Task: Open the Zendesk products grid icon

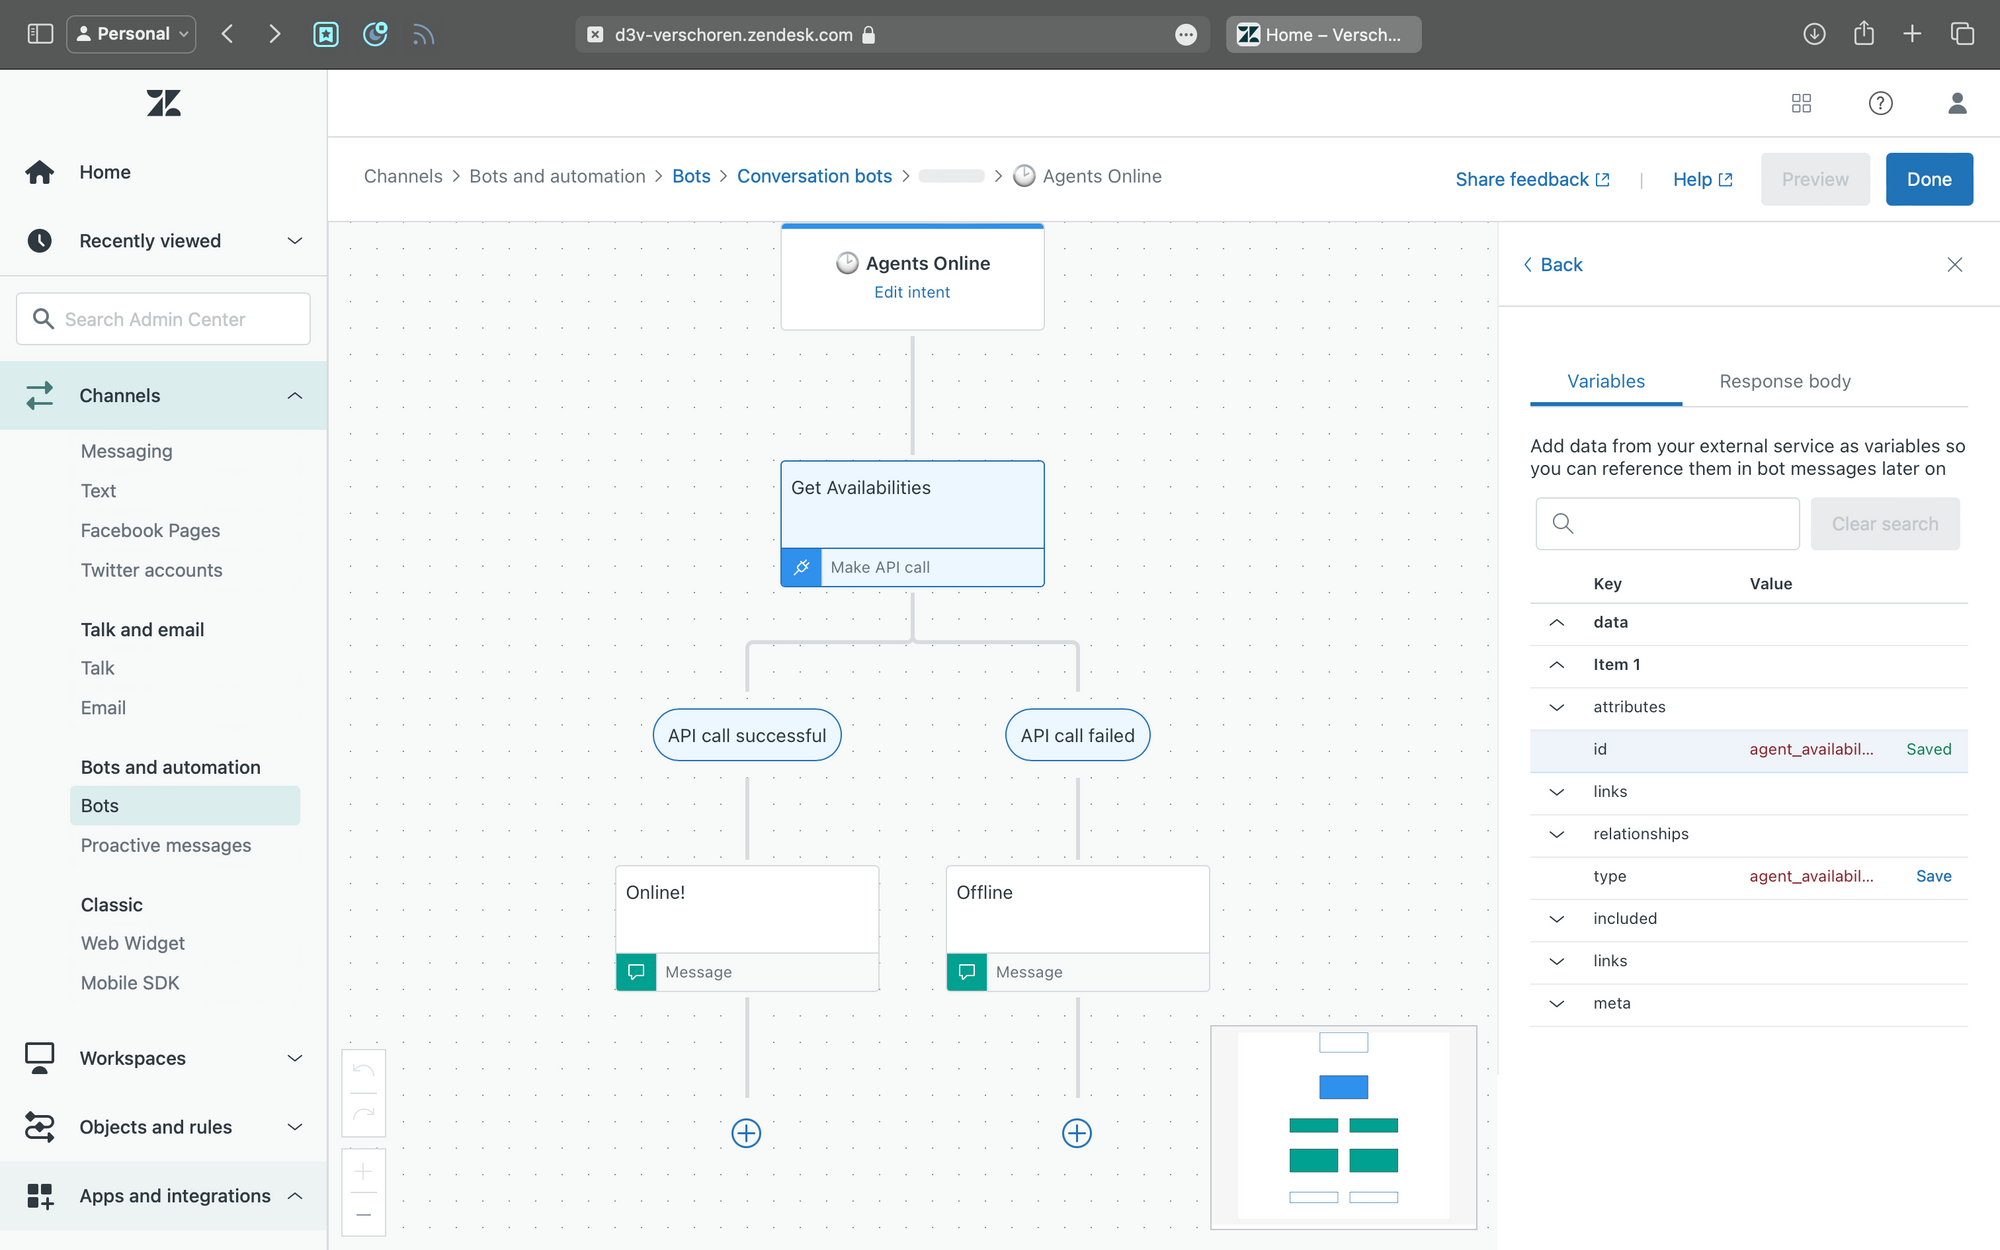Action: coord(1801,103)
